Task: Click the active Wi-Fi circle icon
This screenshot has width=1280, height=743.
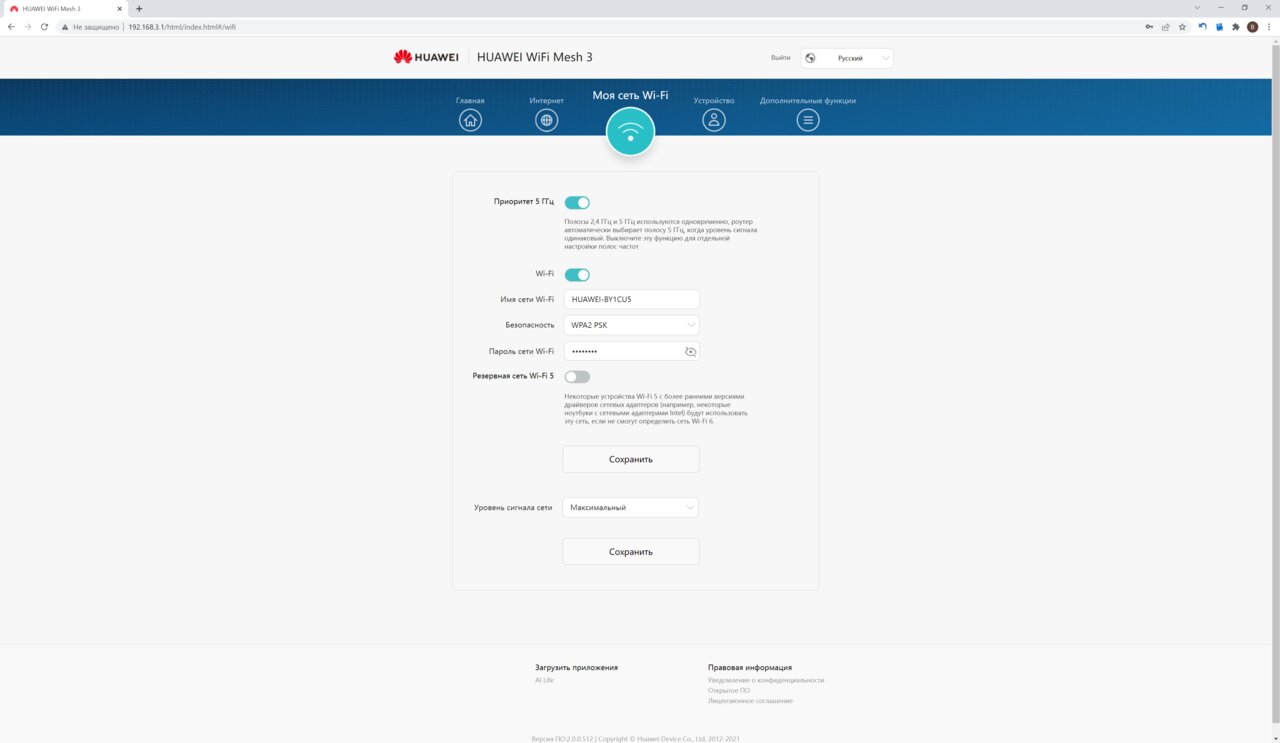Action: pyautogui.click(x=630, y=132)
